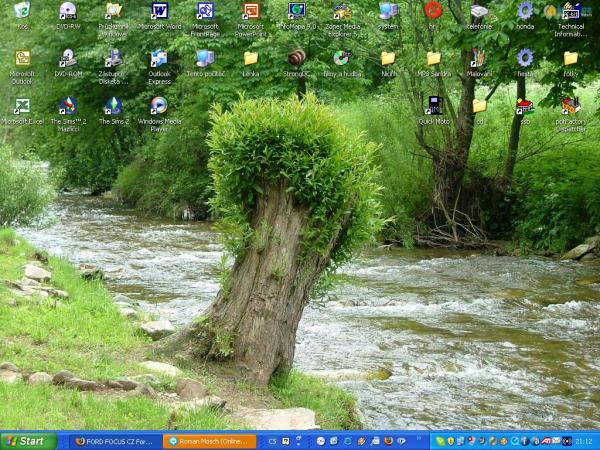Switch to the FORD FOCUS CZ taskbar window
600x450 pixels.
click(x=117, y=441)
